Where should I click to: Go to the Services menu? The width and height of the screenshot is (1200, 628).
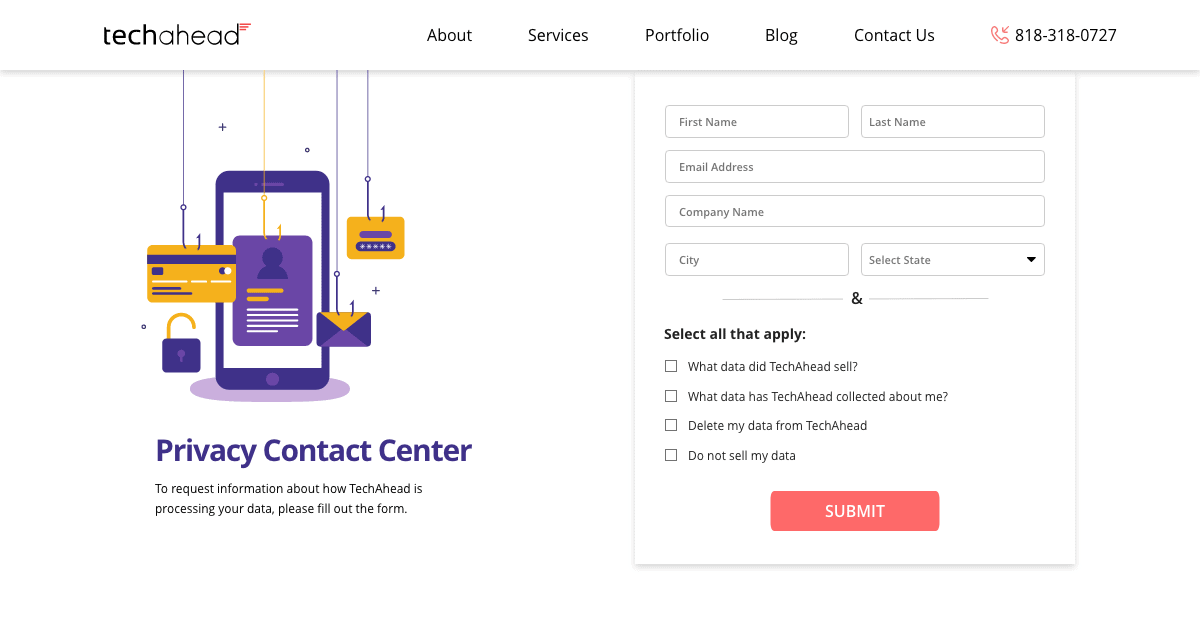pos(558,35)
